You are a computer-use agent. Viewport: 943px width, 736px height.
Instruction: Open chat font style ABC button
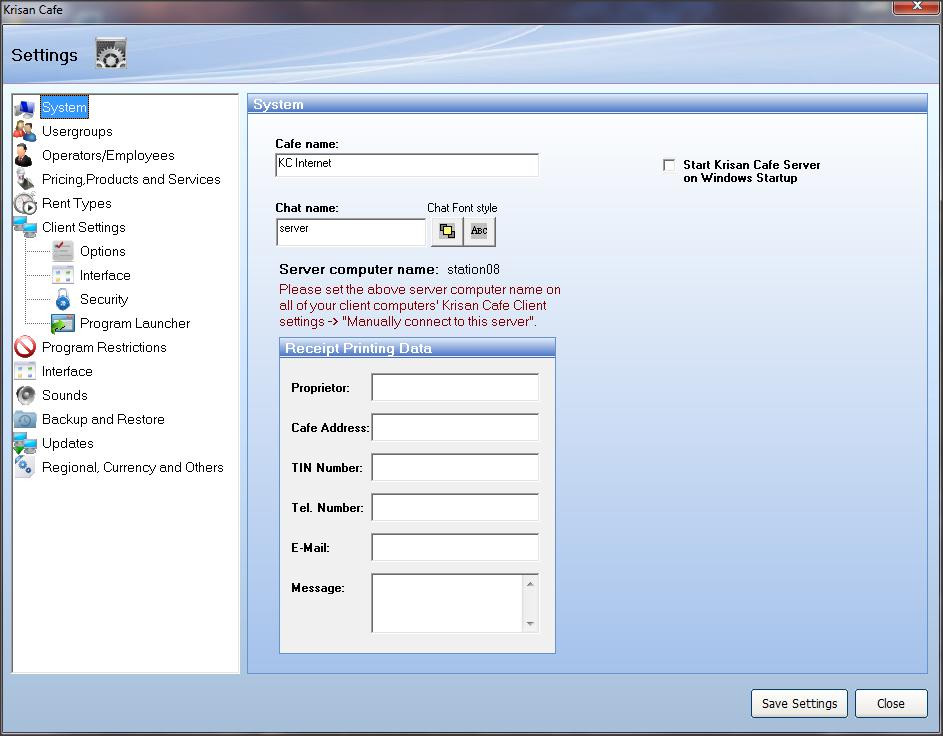(479, 231)
